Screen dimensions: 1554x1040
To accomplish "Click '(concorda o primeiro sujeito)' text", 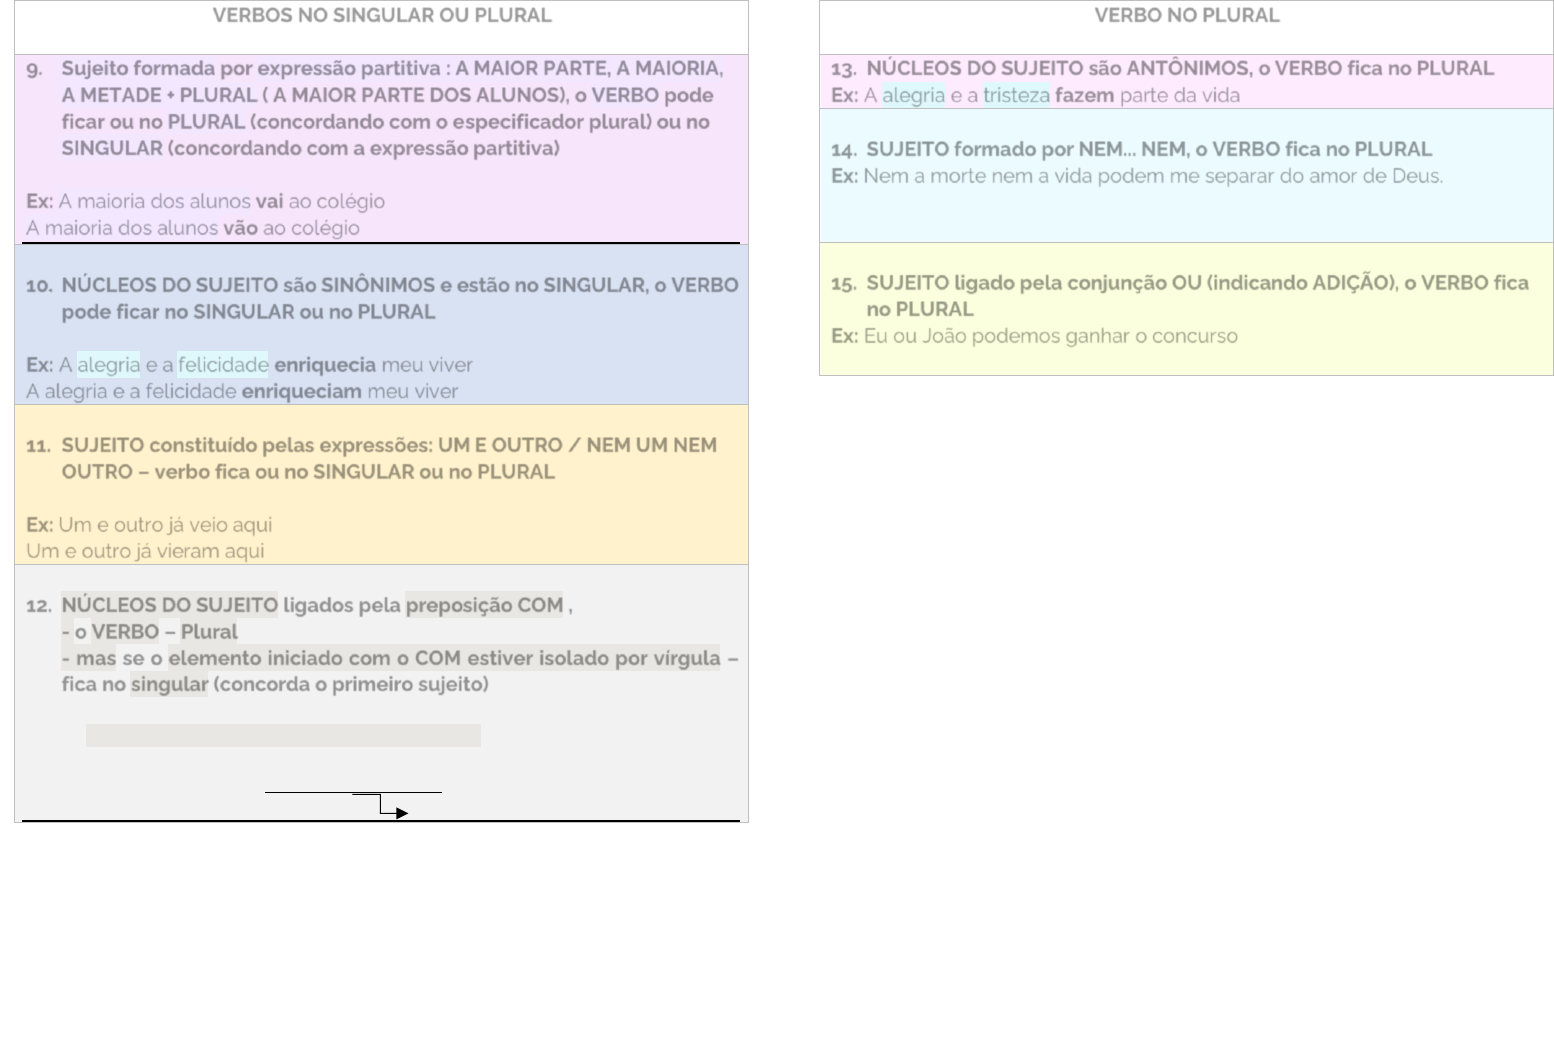I will (x=351, y=685).
